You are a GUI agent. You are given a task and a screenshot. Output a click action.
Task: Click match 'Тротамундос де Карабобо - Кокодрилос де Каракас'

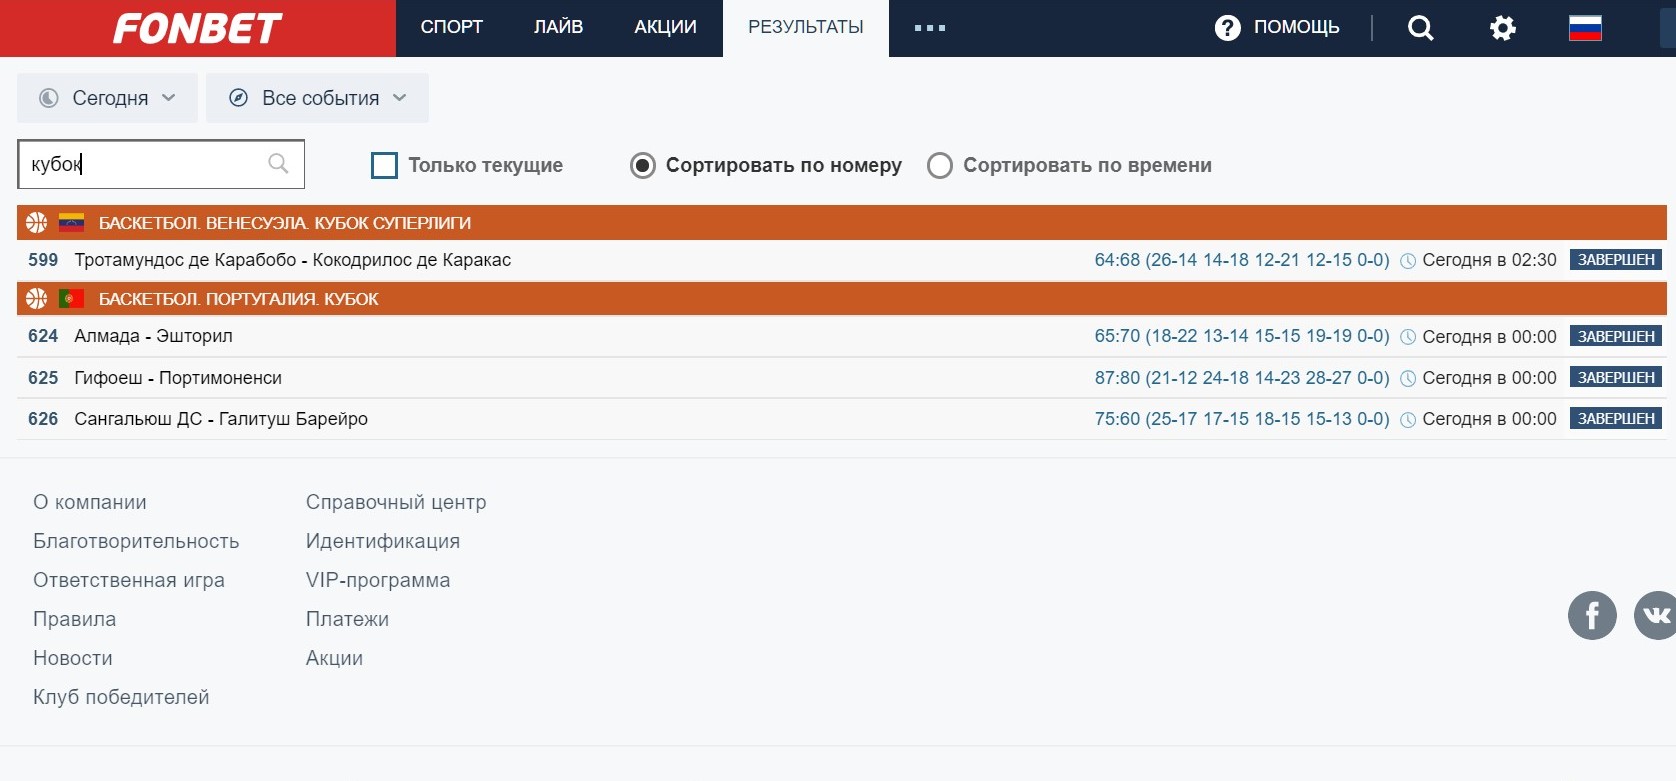[293, 260]
